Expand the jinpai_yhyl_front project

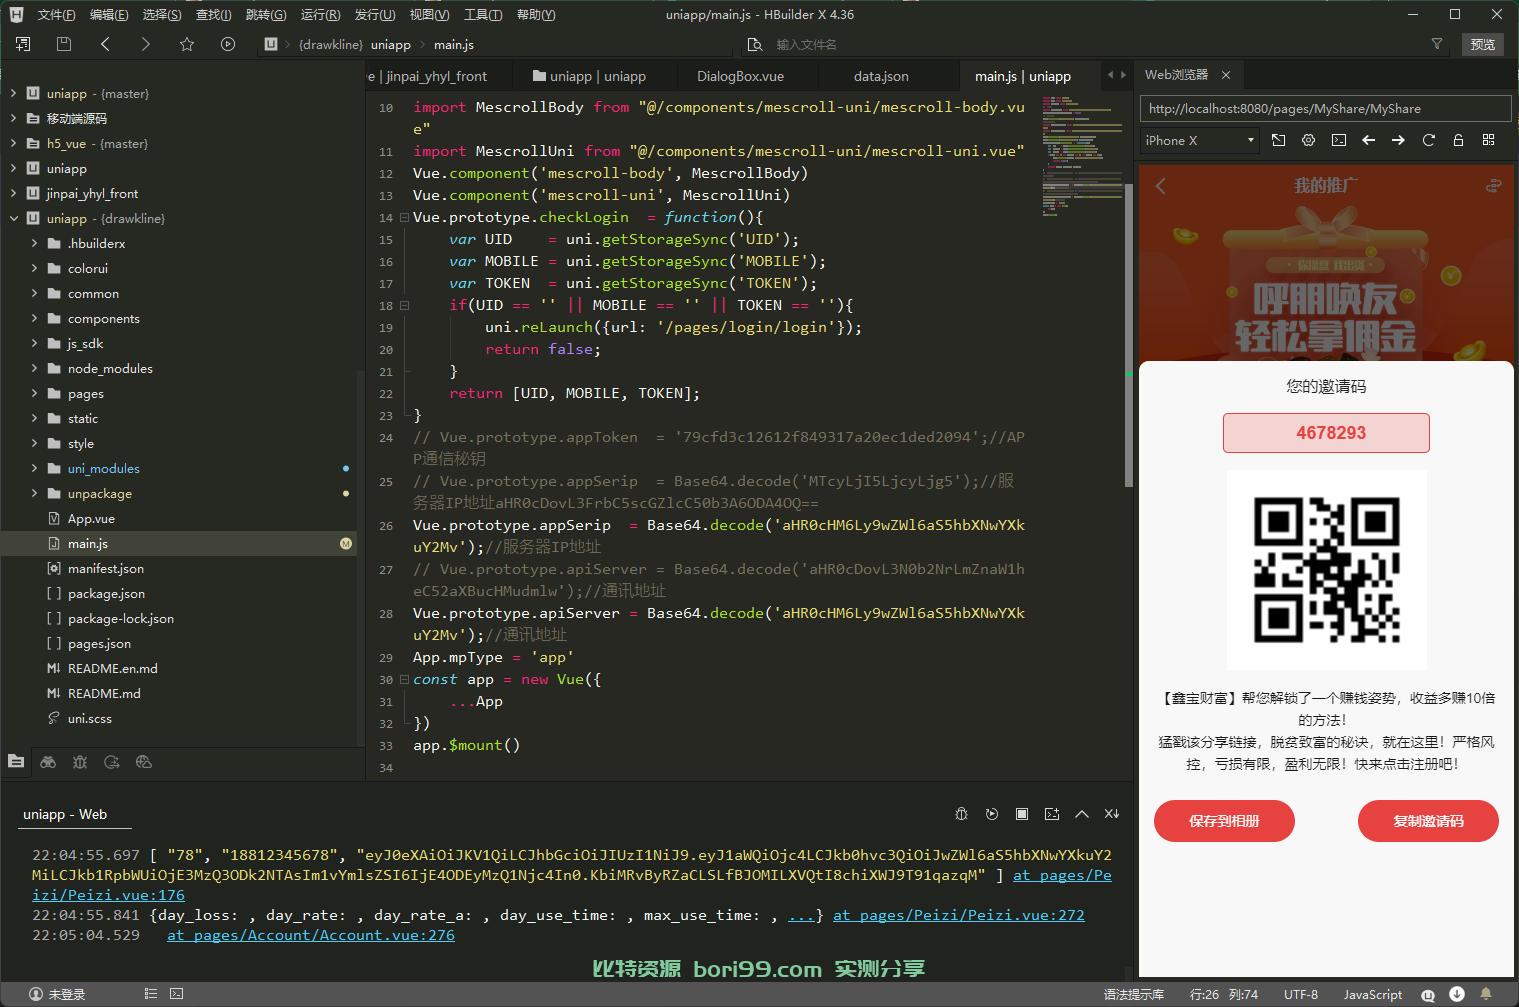pyautogui.click(x=14, y=193)
